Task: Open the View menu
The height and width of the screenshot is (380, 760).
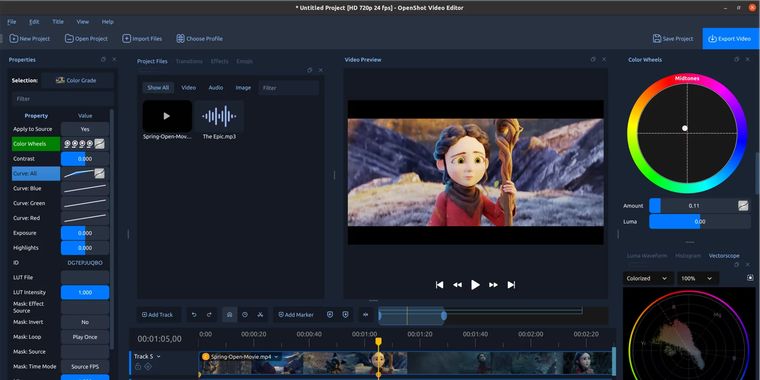Action: [x=83, y=22]
